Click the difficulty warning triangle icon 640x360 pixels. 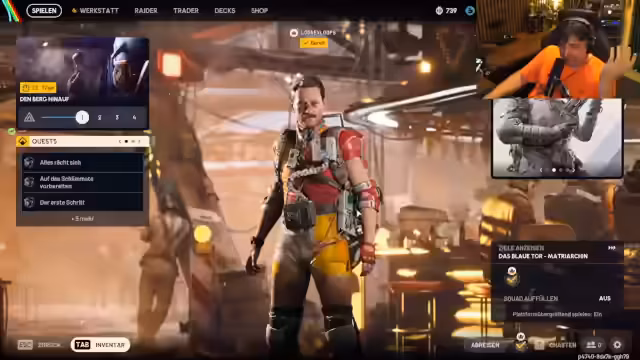click(x=29, y=118)
